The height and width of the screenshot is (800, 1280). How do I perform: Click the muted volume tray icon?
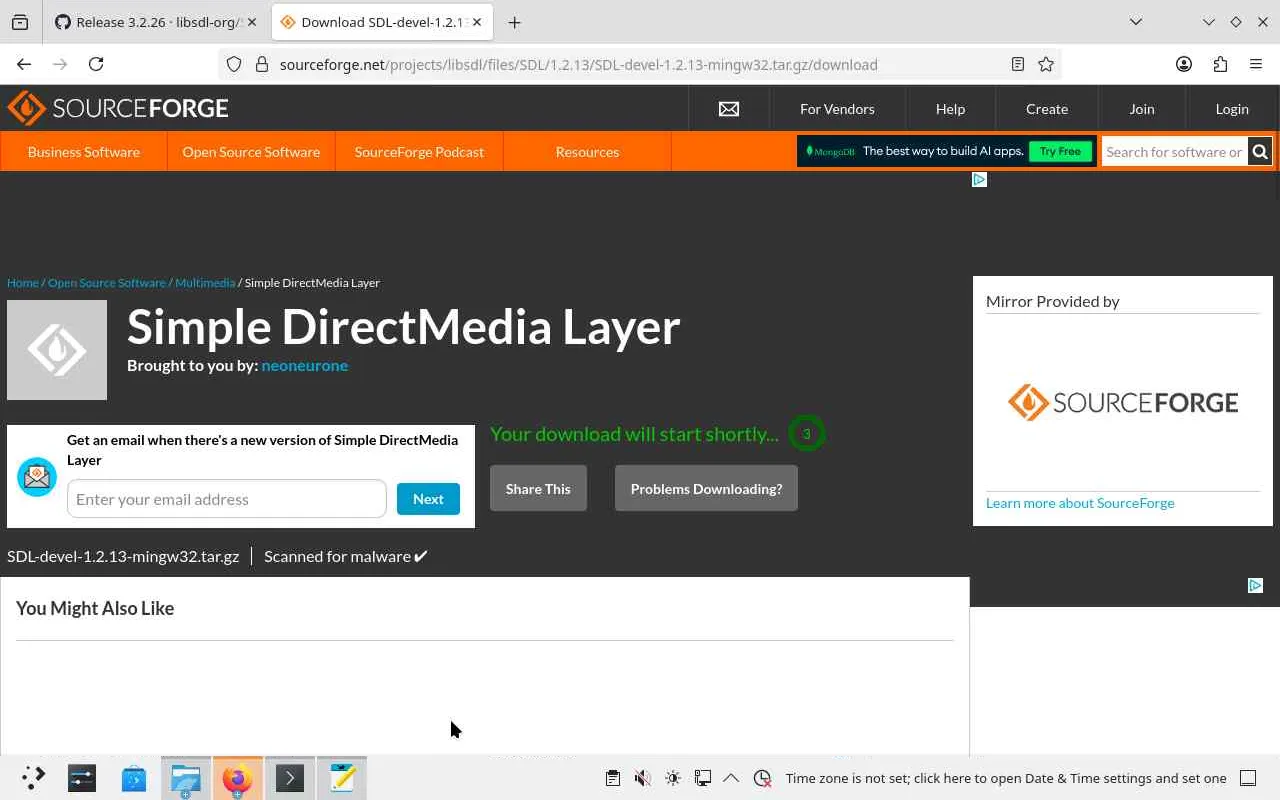pos(643,778)
